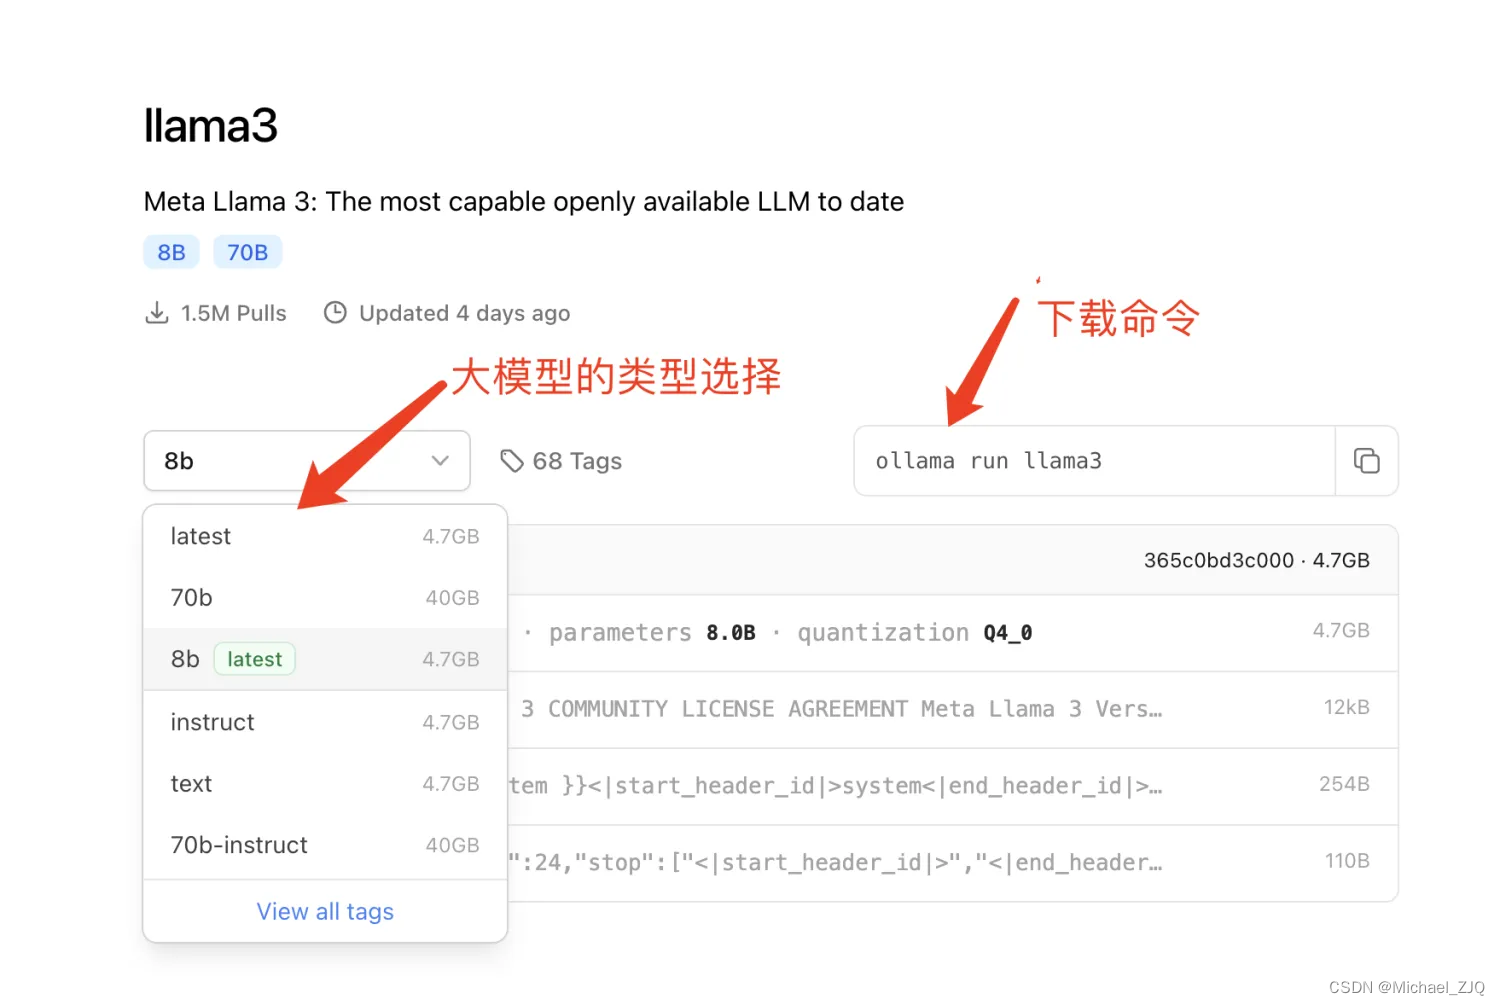
Task: Click inside the ollama run llama3 command field
Action: [x=1095, y=461]
